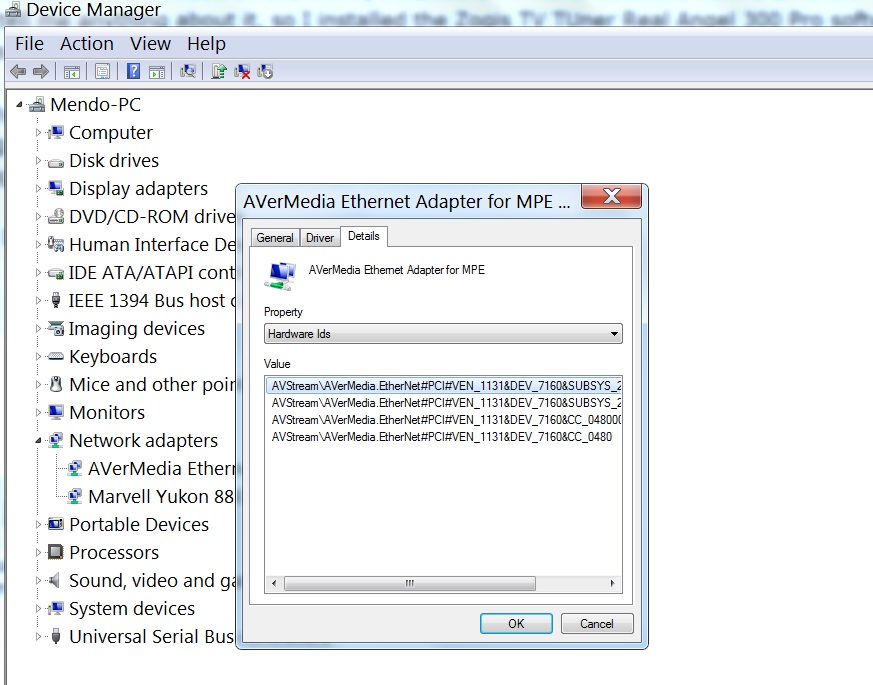Image resolution: width=873 pixels, height=685 pixels.
Task: Select the Marvell Yukon 88 tree item label
Action: 161,496
